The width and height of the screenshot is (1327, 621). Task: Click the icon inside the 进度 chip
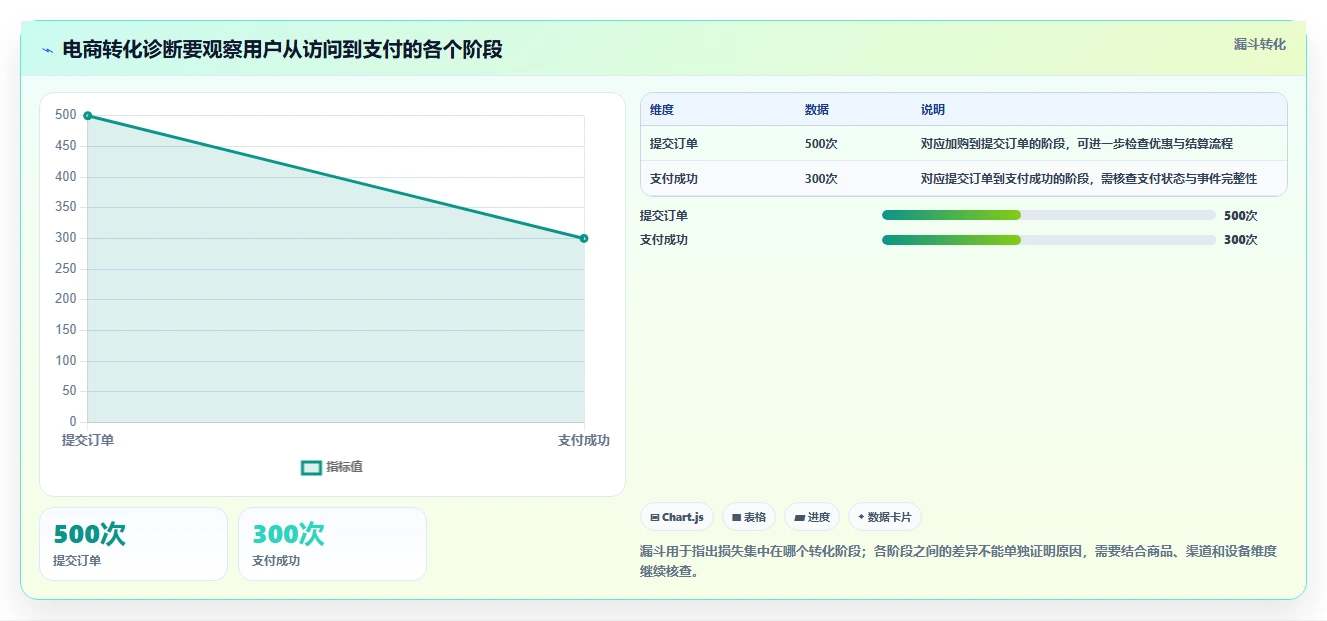pyautogui.click(x=799, y=518)
